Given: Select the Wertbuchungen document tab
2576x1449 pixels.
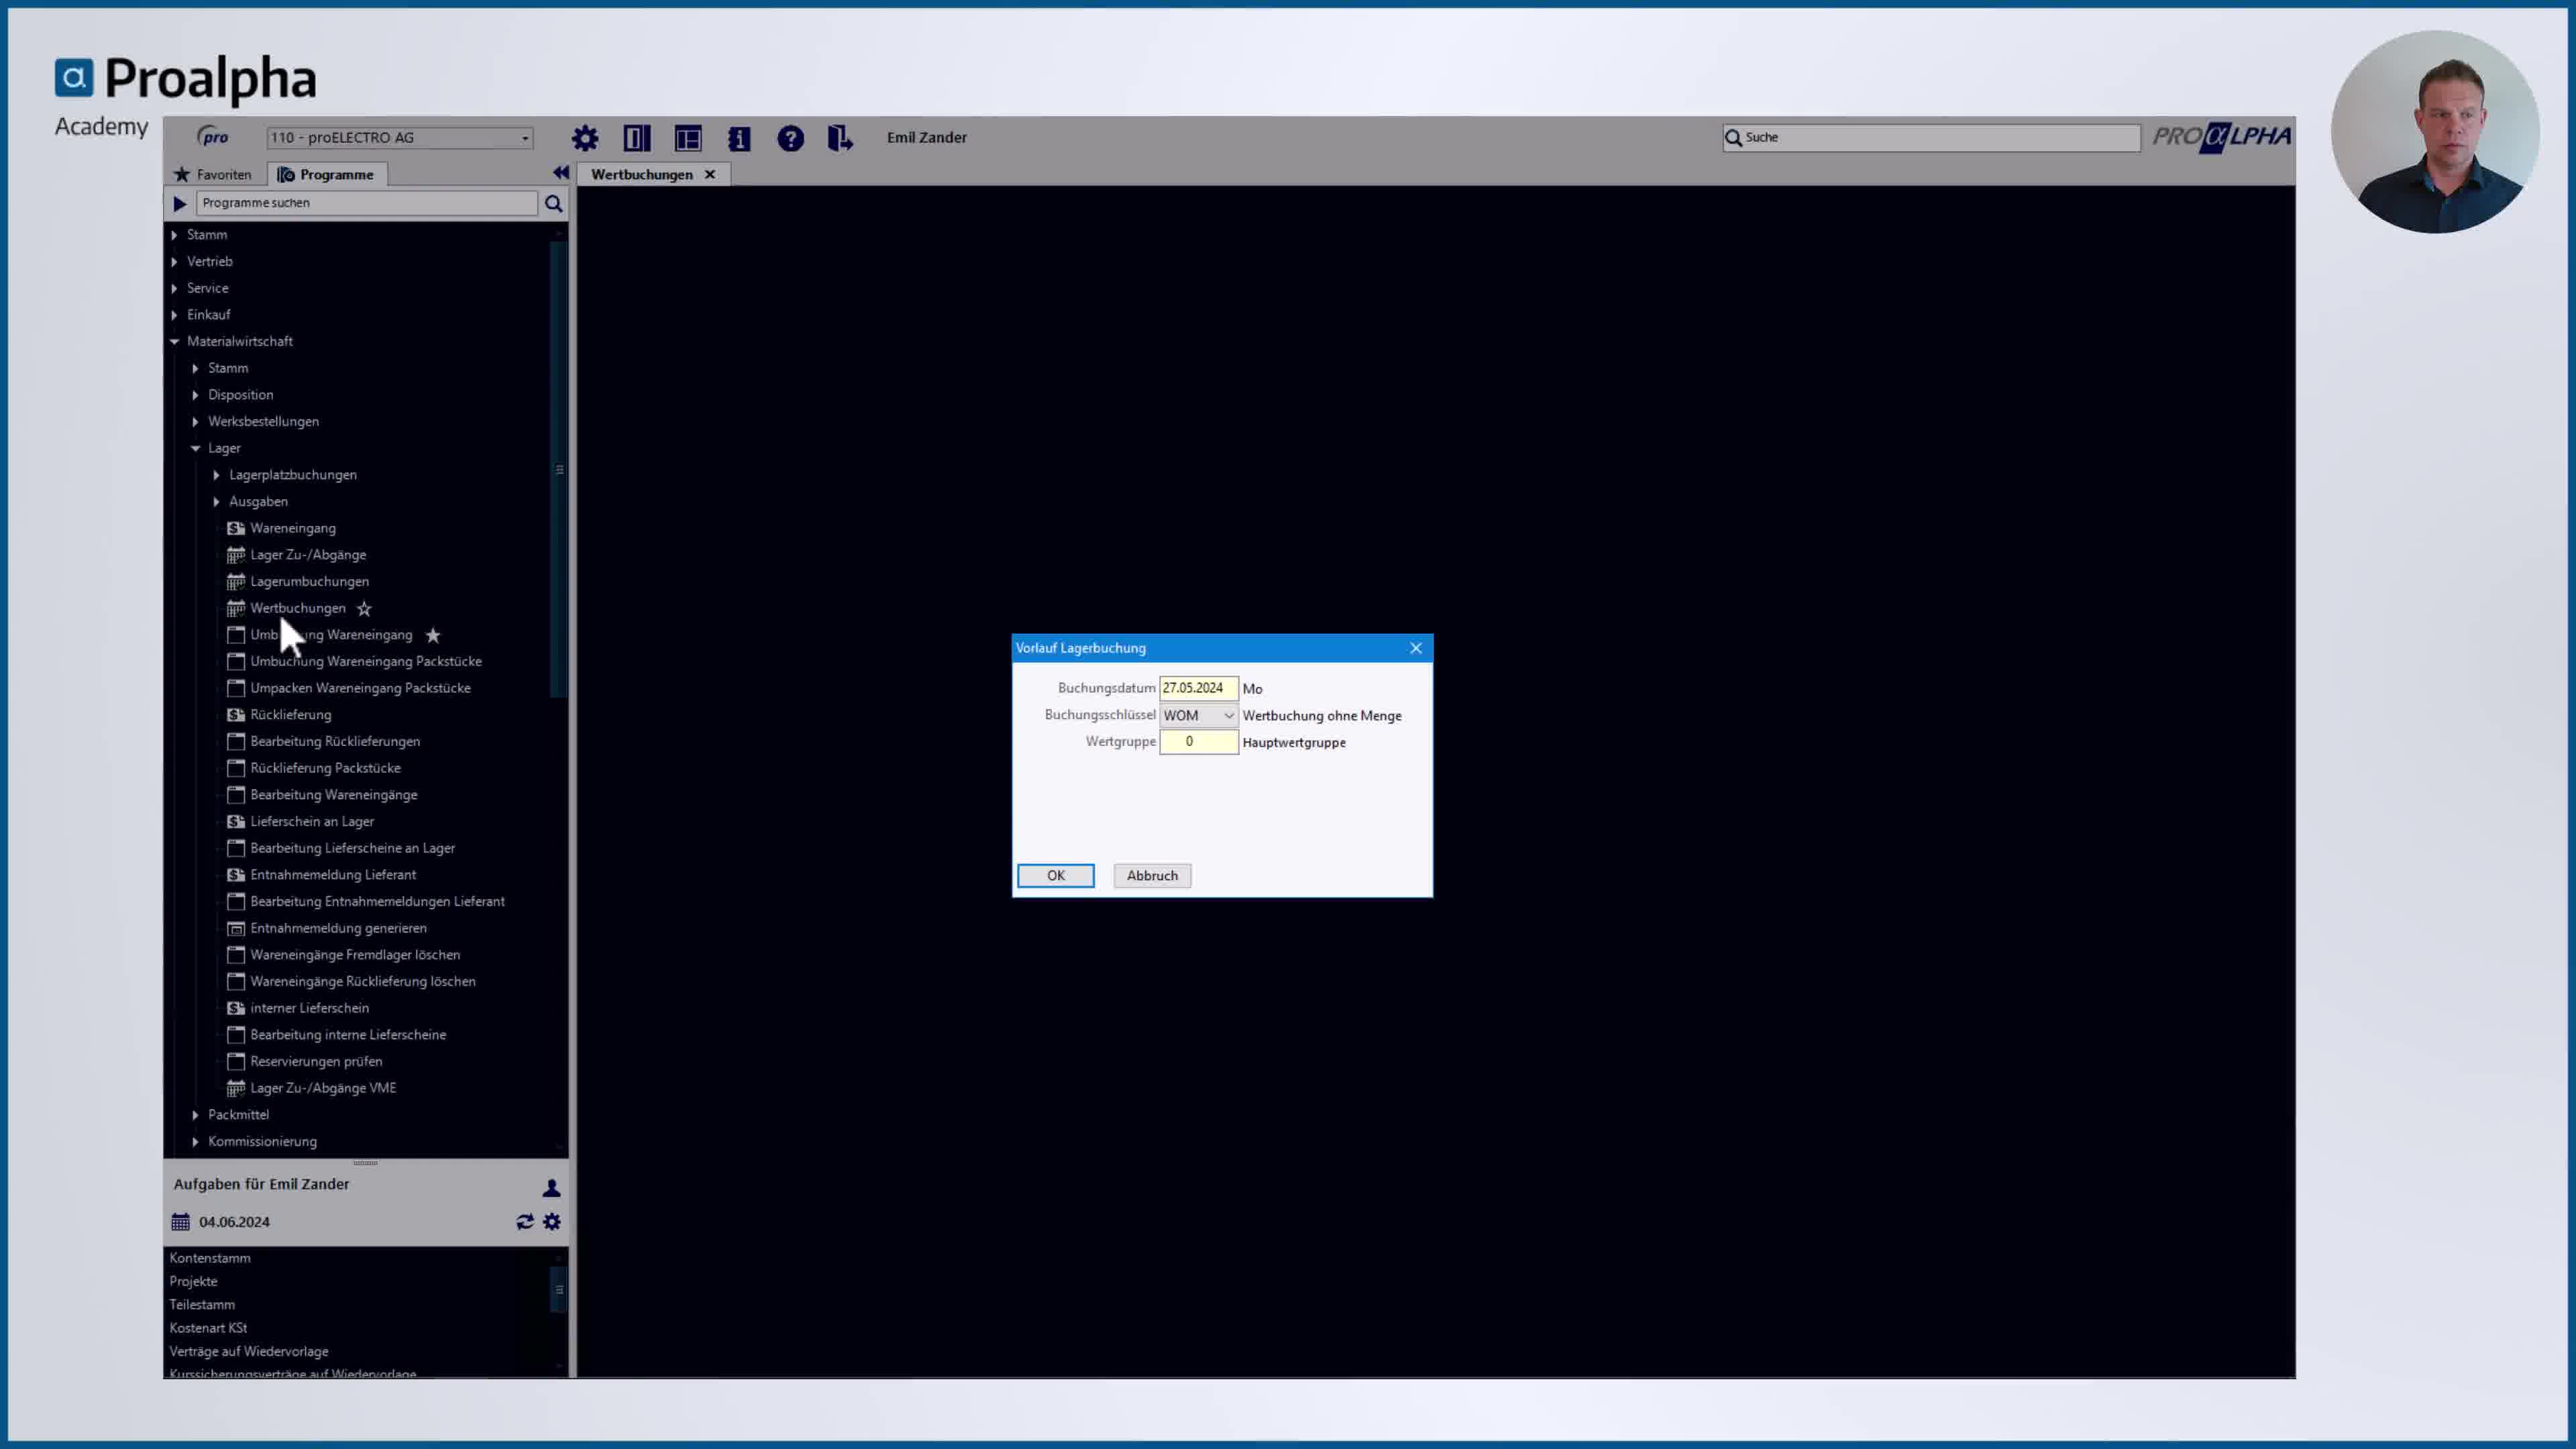Looking at the screenshot, I should click(x=642, y=174).
